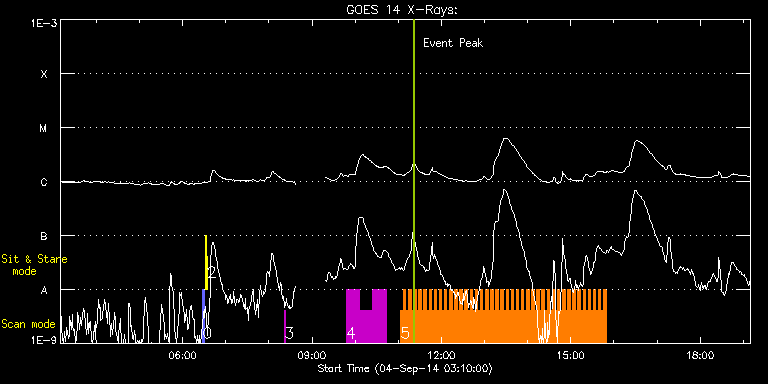Click the GOES 14 X-Rays title
Screen dimensions: 768x384
click(x=402, y=10)
